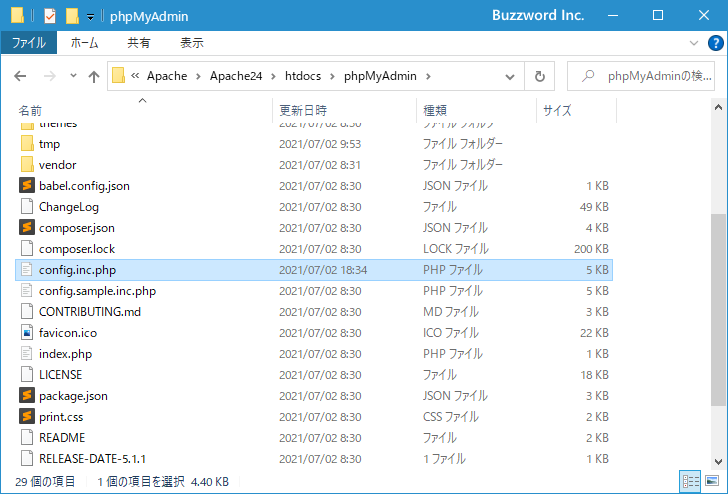The image size is (728, 494).
Task: Click the Apache24 breadcrumb segment
Action: tap(236, 76)
